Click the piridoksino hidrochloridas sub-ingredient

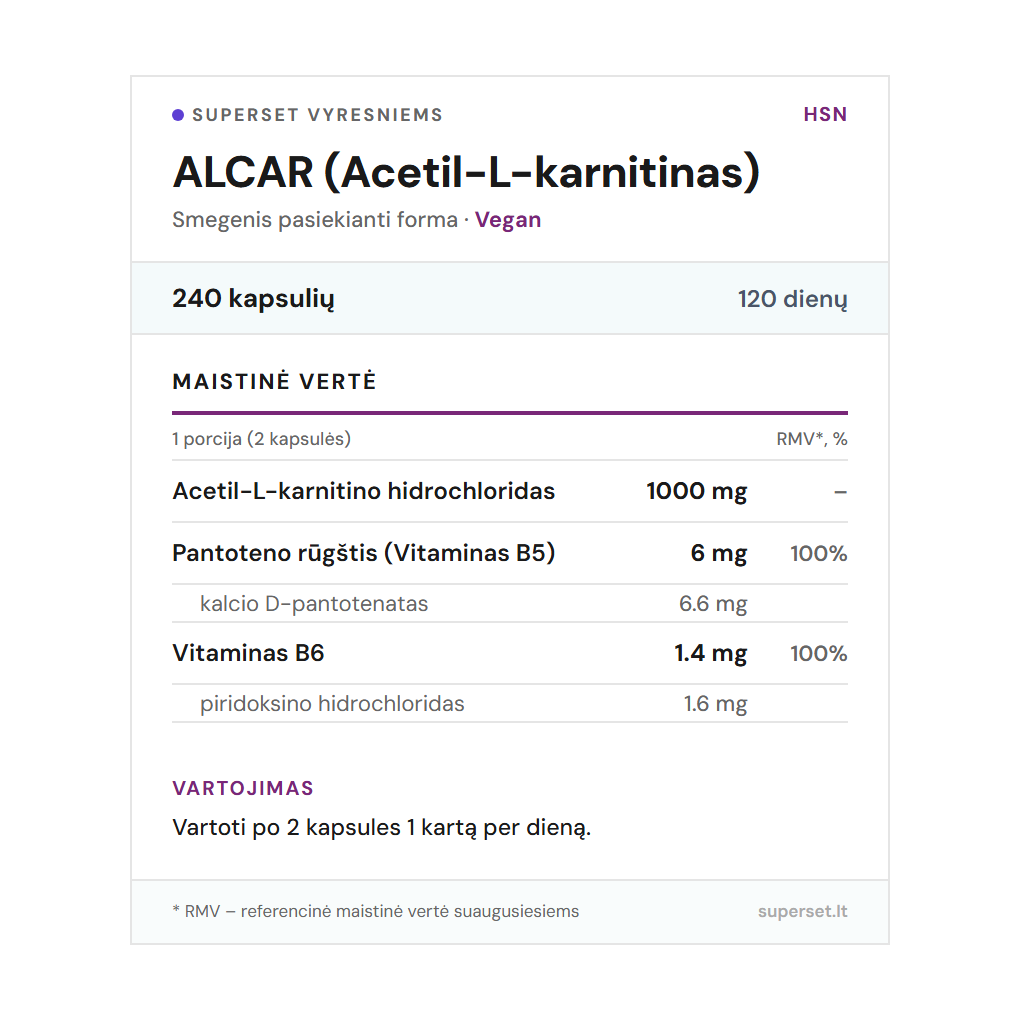click(x=332, y=704)
